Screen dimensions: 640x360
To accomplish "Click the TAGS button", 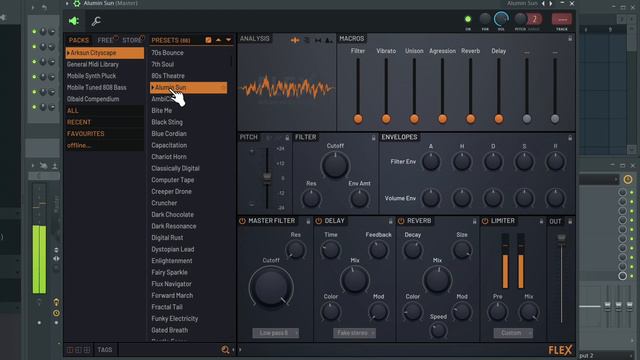I will pyautogui.click(x=104, y=350).
